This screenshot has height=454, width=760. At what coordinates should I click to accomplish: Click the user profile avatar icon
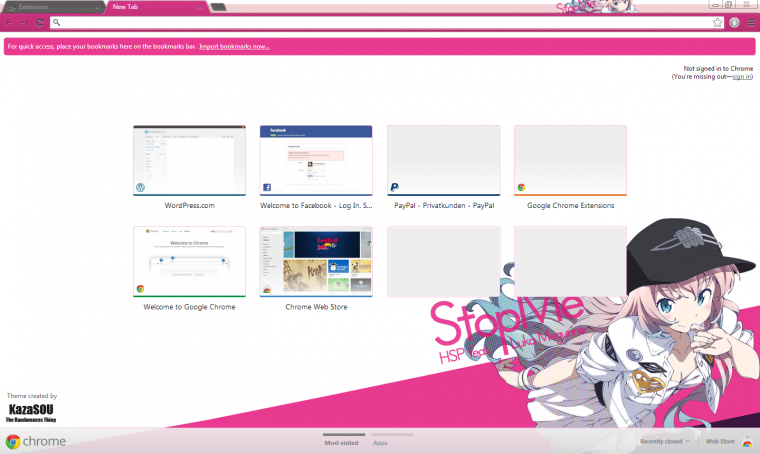tap(734, 22)
